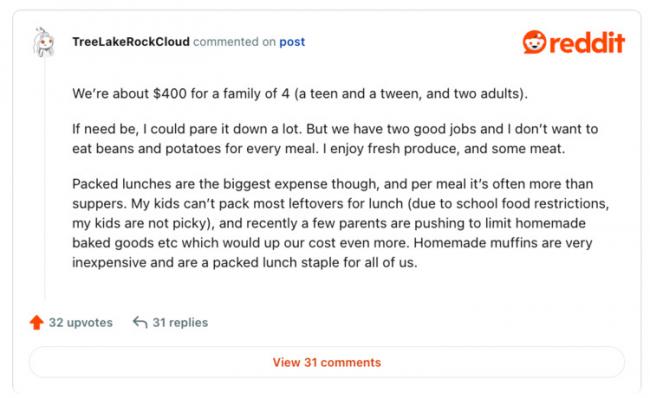The height and width of the screenshot is (398, 650).
Task: Click the orange upvote arrow icon
Action: (x=36, y=322)
